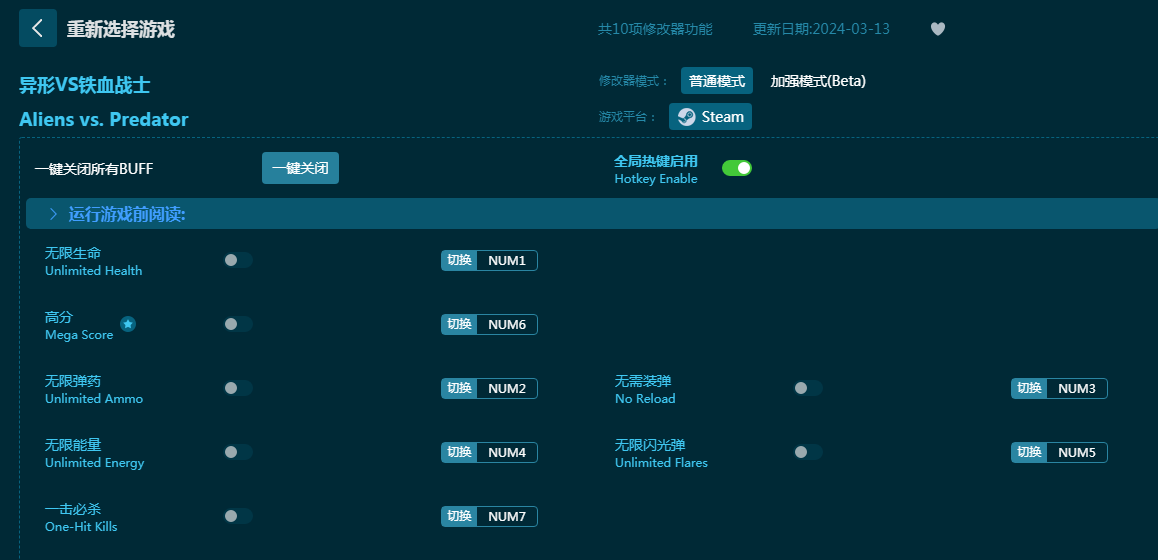Screen dimensions: 1158x560
Task: Turn on the Unlimited Ammo switch
Action: [x=238, y=388]
